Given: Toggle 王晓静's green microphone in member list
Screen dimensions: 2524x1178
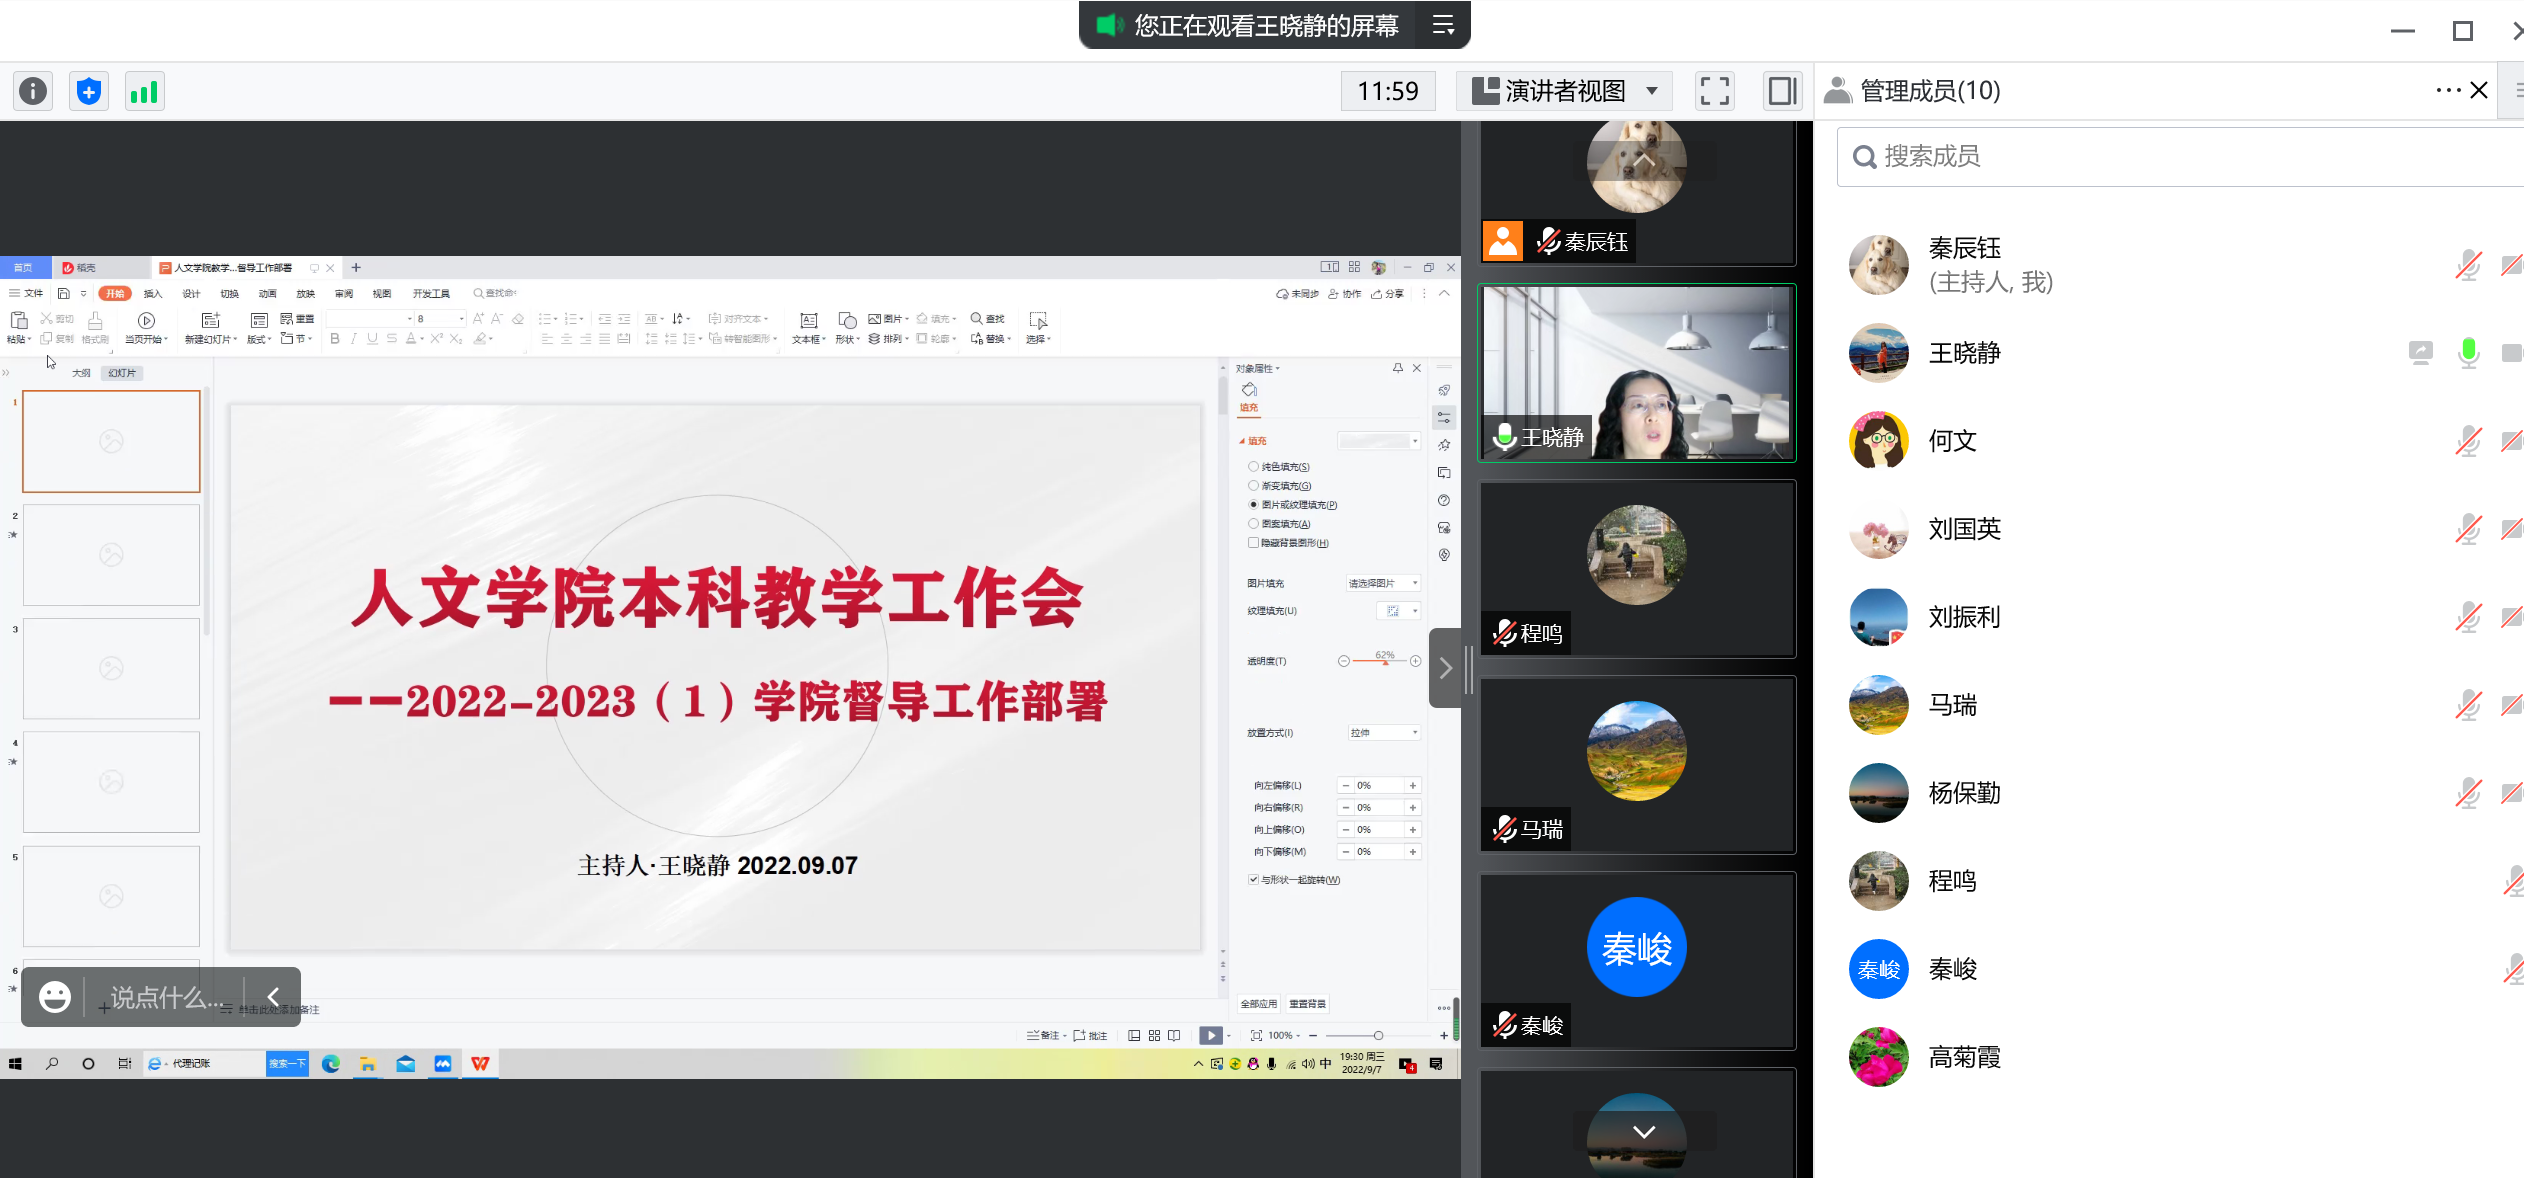Looking at the screenshot, I should pos(2468,352).
